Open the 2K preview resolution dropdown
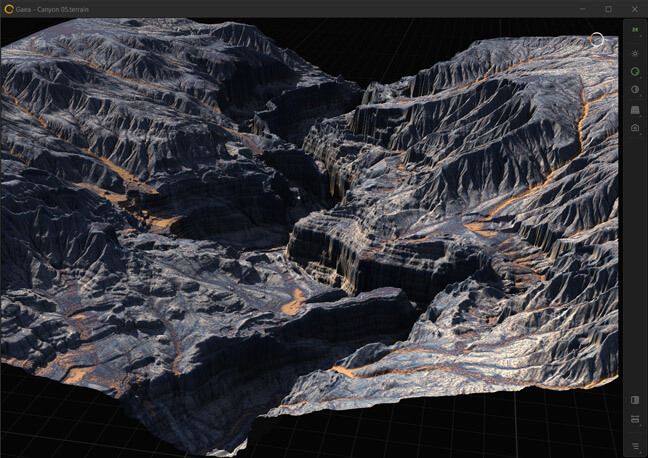Viewport: 648px width, 458px height. pos(634,30)
